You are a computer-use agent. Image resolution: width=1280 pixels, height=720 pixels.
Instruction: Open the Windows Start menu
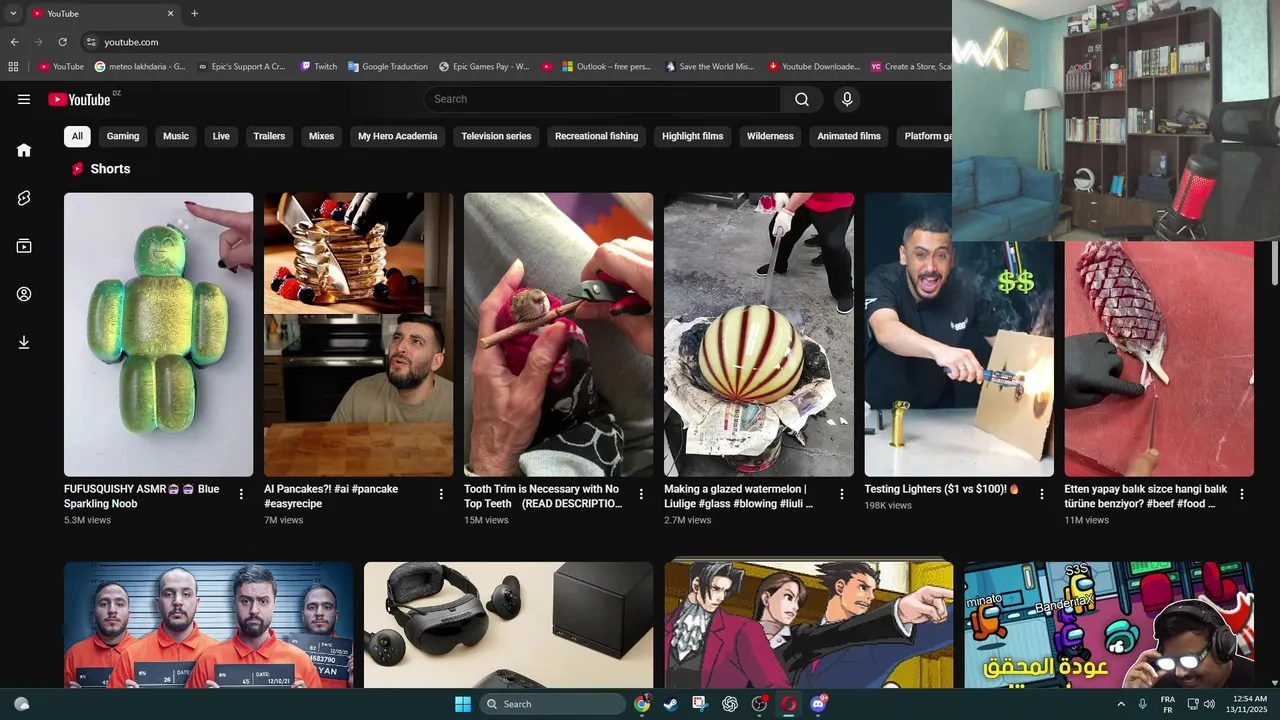click(462, 704)
